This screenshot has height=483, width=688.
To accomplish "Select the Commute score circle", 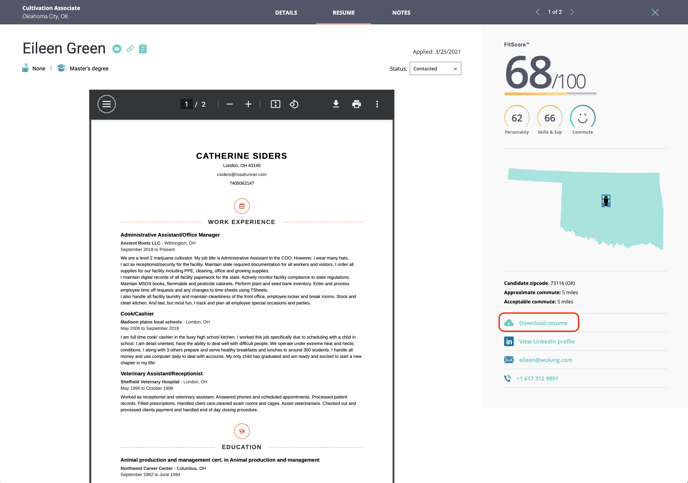I will point(582,118).
